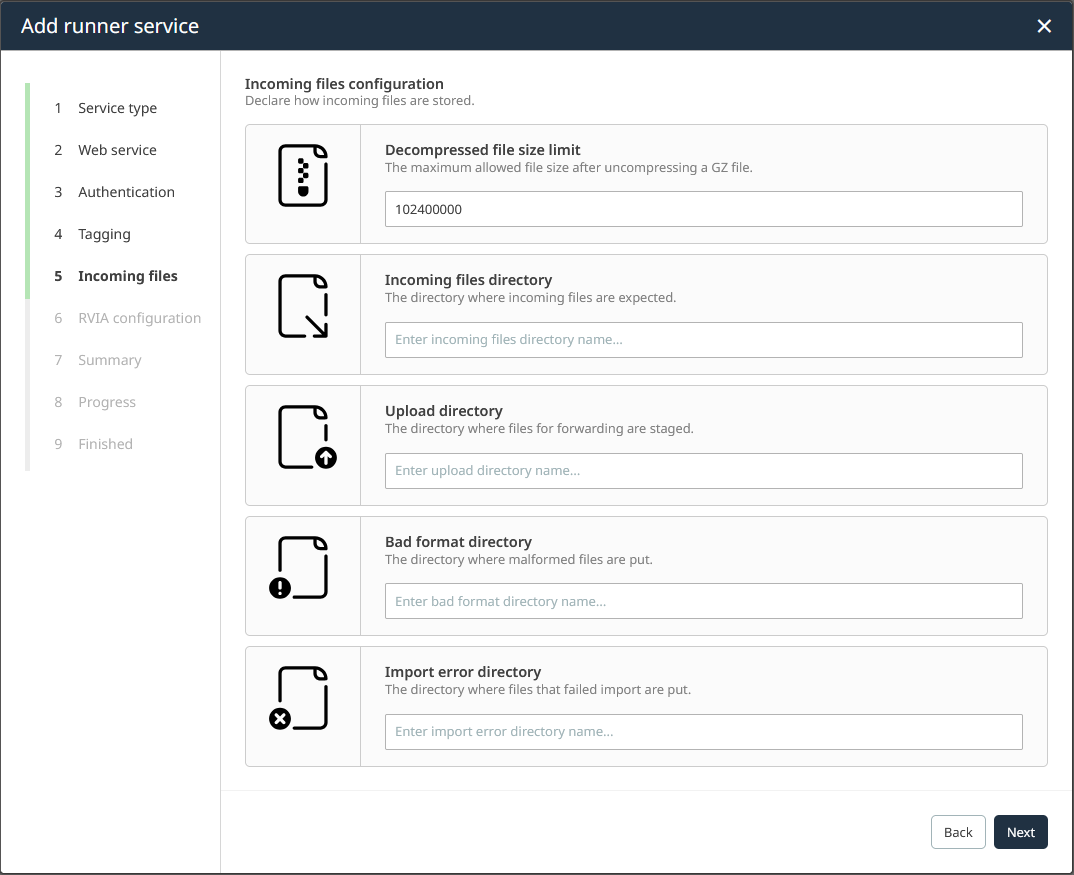Click the import error directory name input
Image resolution: width=1074 pixels, height=875 pixels.
[x=703, y=732]
